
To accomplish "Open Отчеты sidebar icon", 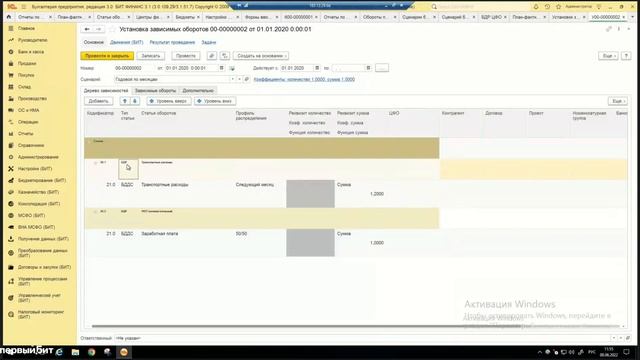I will [11, 133].
